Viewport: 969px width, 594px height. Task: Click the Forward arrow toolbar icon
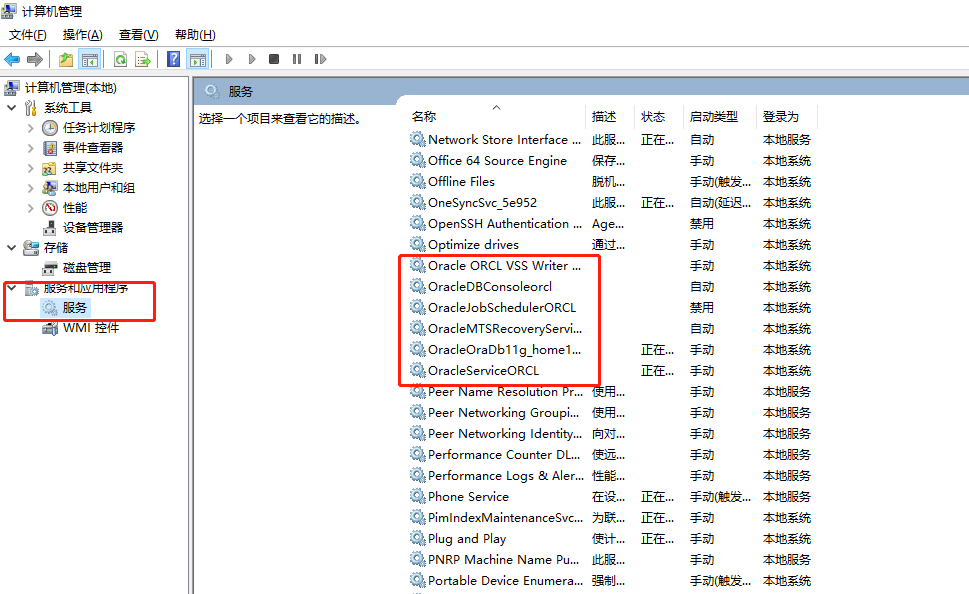pos(35,59)
